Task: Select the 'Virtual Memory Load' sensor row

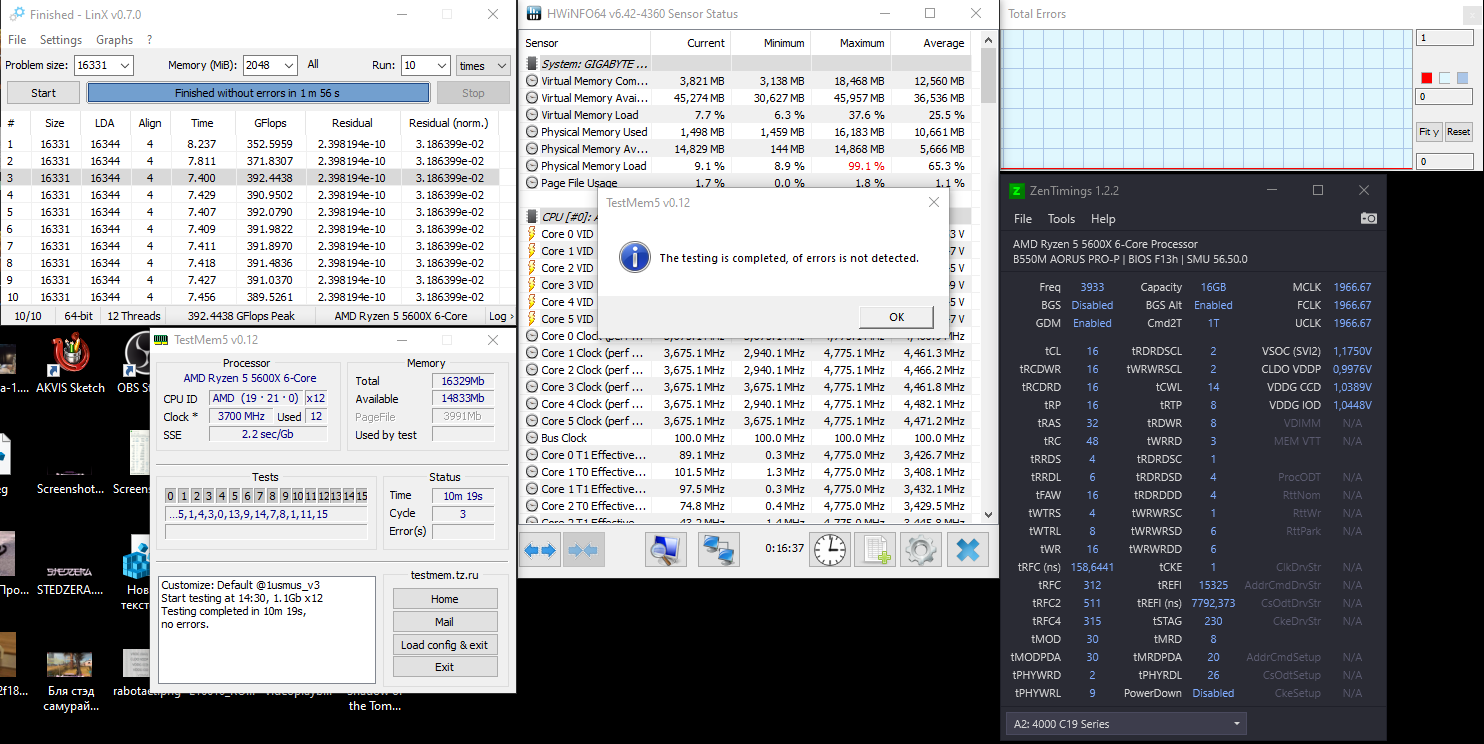Action: [749, 115]
